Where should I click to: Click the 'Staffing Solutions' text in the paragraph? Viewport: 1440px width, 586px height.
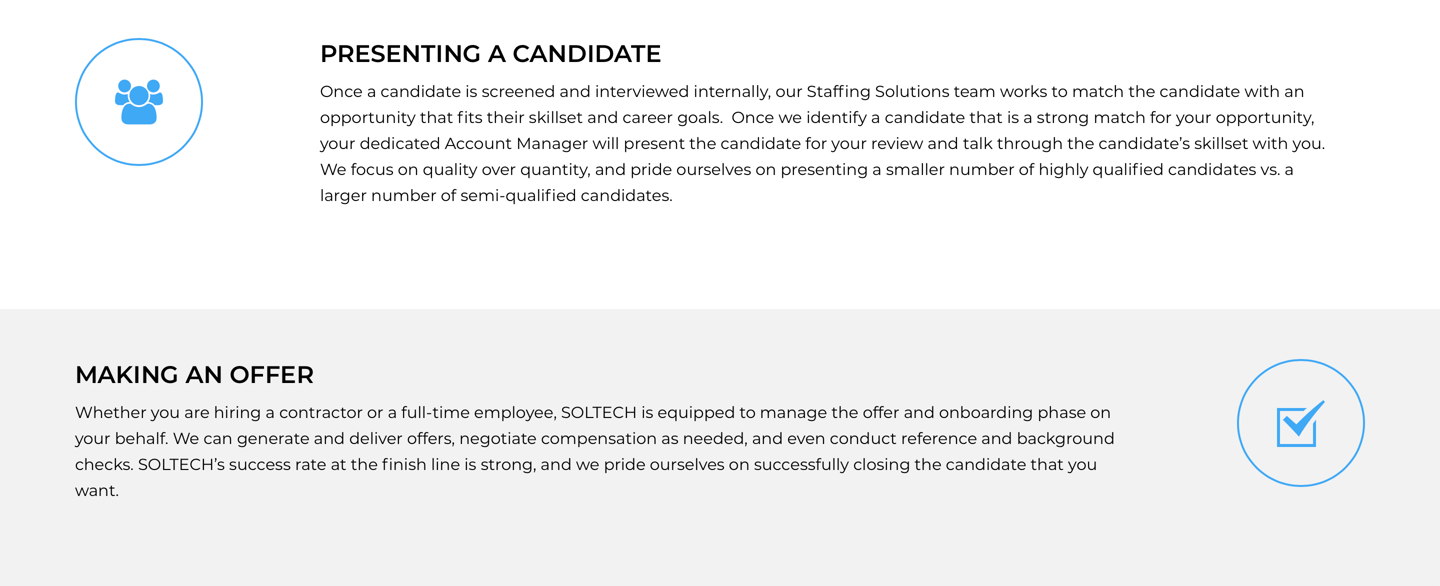(x=877, y=92)
